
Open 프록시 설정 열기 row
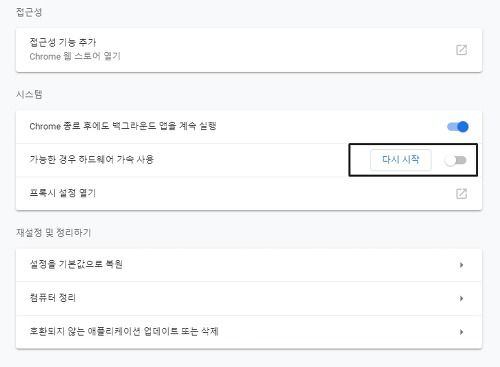pyautogui.click(x=249, y=194)
